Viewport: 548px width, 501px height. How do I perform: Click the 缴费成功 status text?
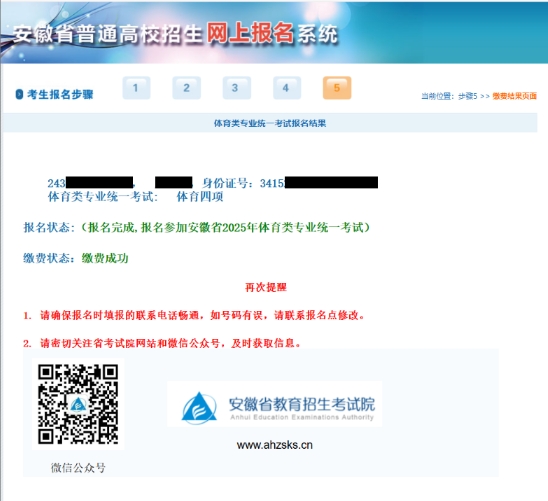[x=105, y=258]
